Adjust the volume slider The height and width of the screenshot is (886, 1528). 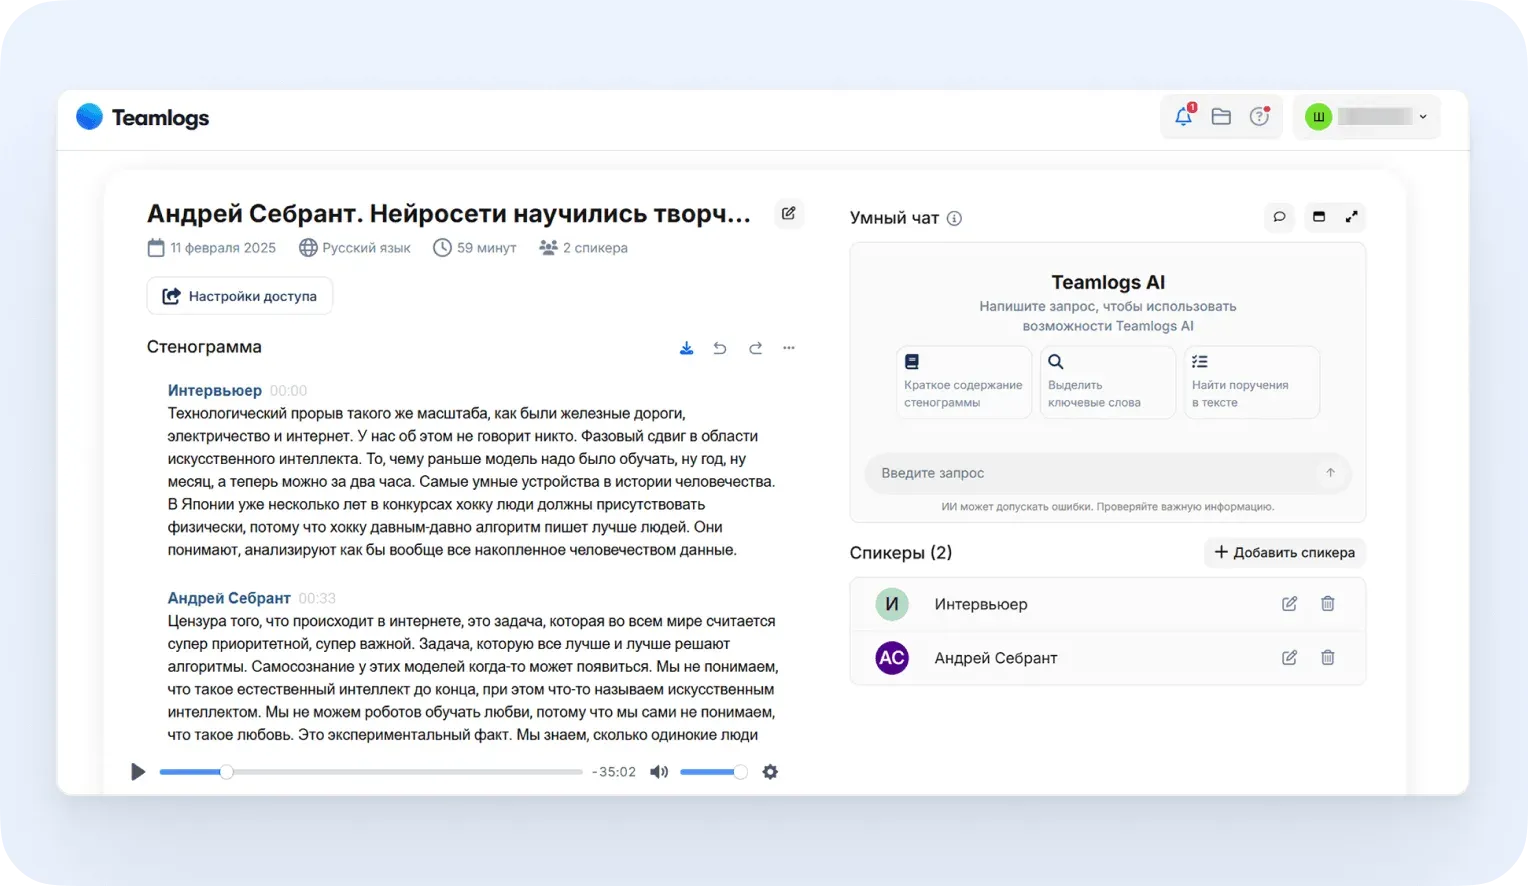(713, 772)
